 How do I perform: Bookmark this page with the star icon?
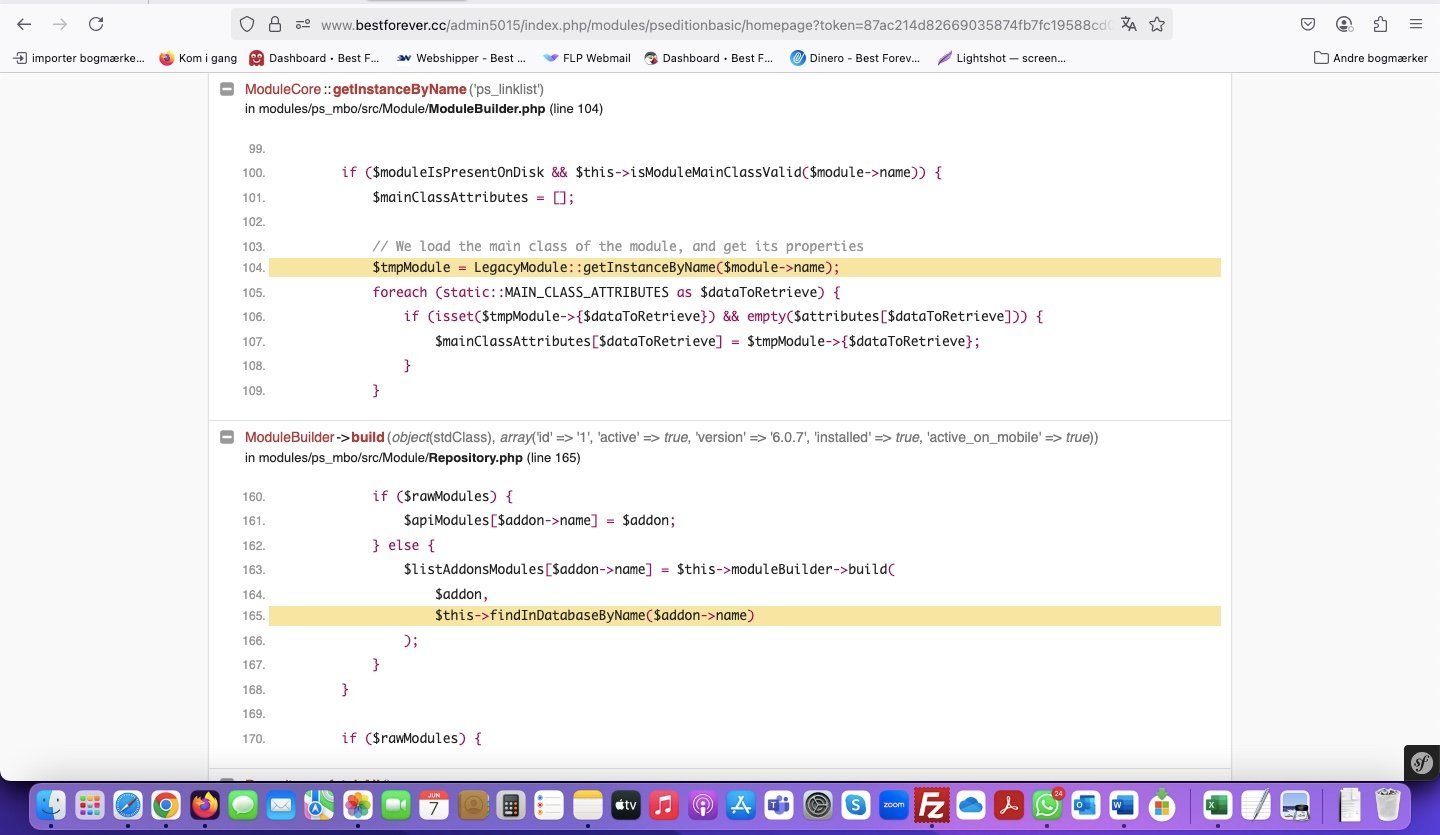[1157, 24]
